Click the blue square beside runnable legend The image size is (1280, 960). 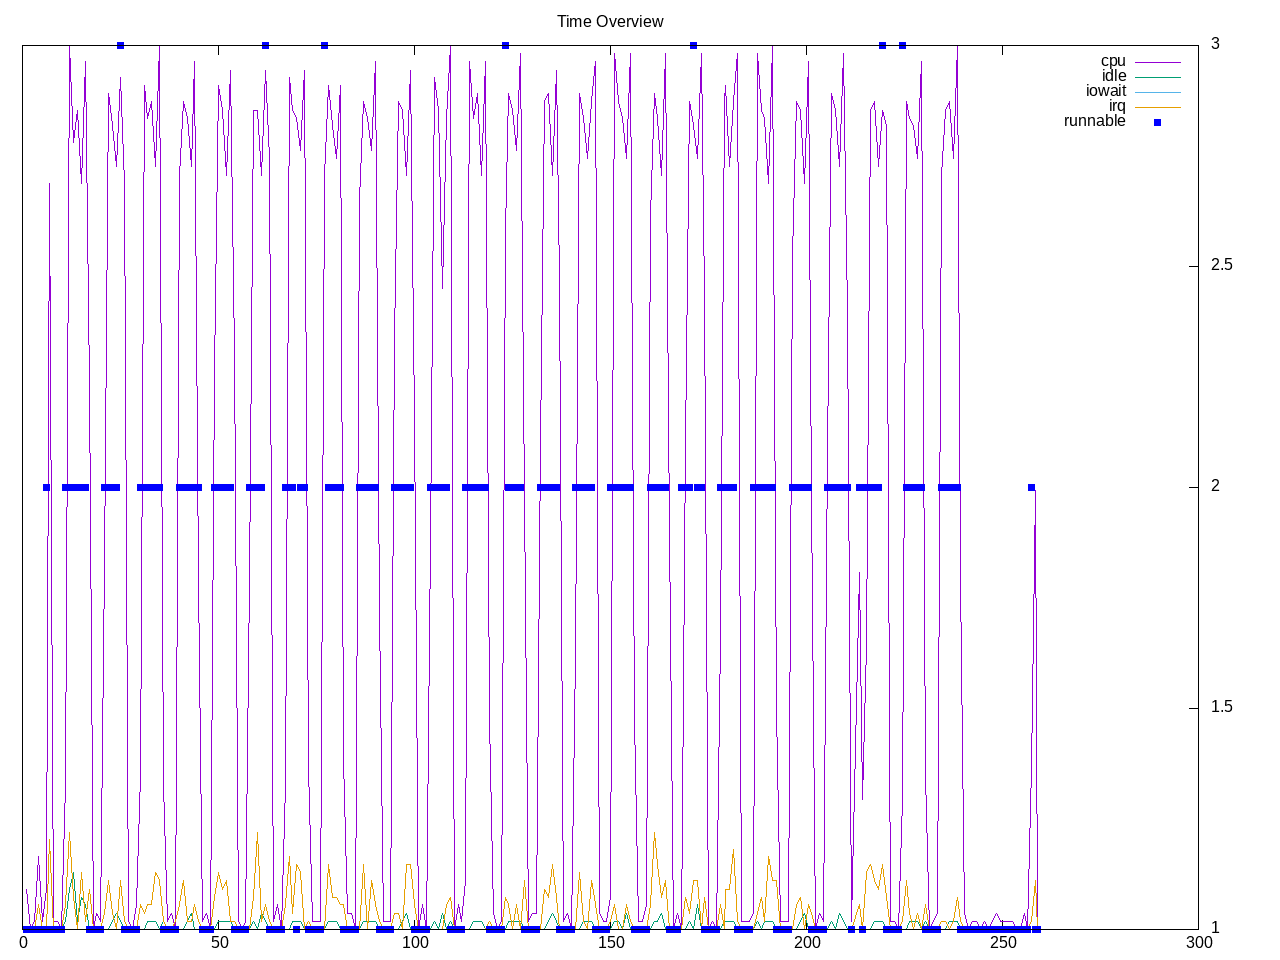point(1157,122)
